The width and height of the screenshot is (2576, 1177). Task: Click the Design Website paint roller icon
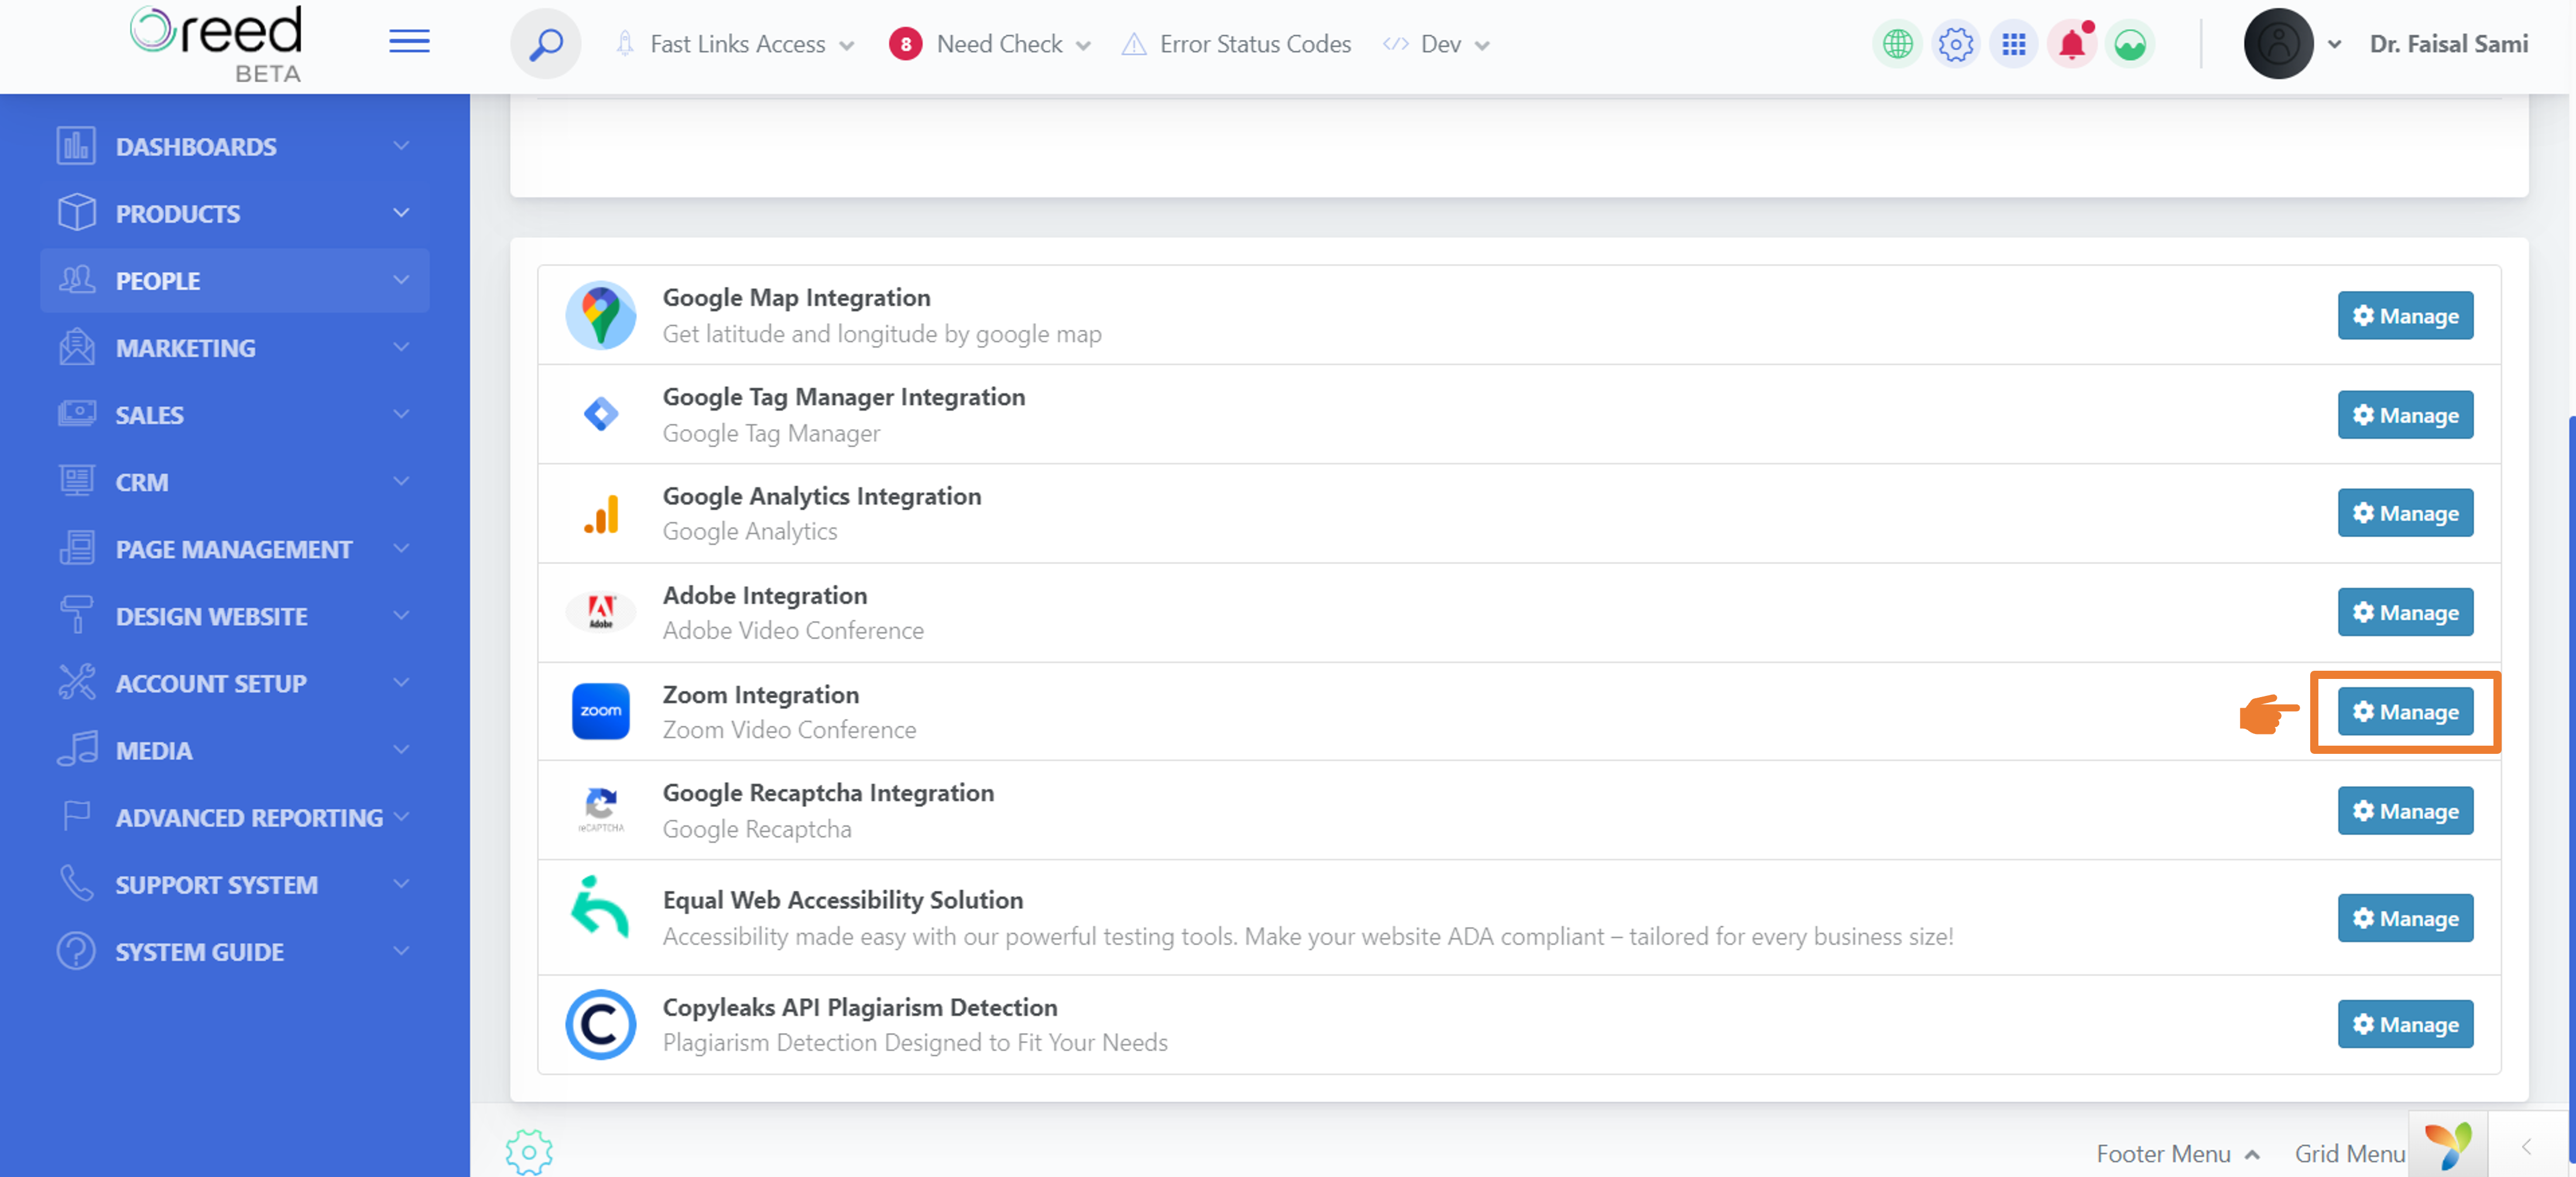[76, 615]
